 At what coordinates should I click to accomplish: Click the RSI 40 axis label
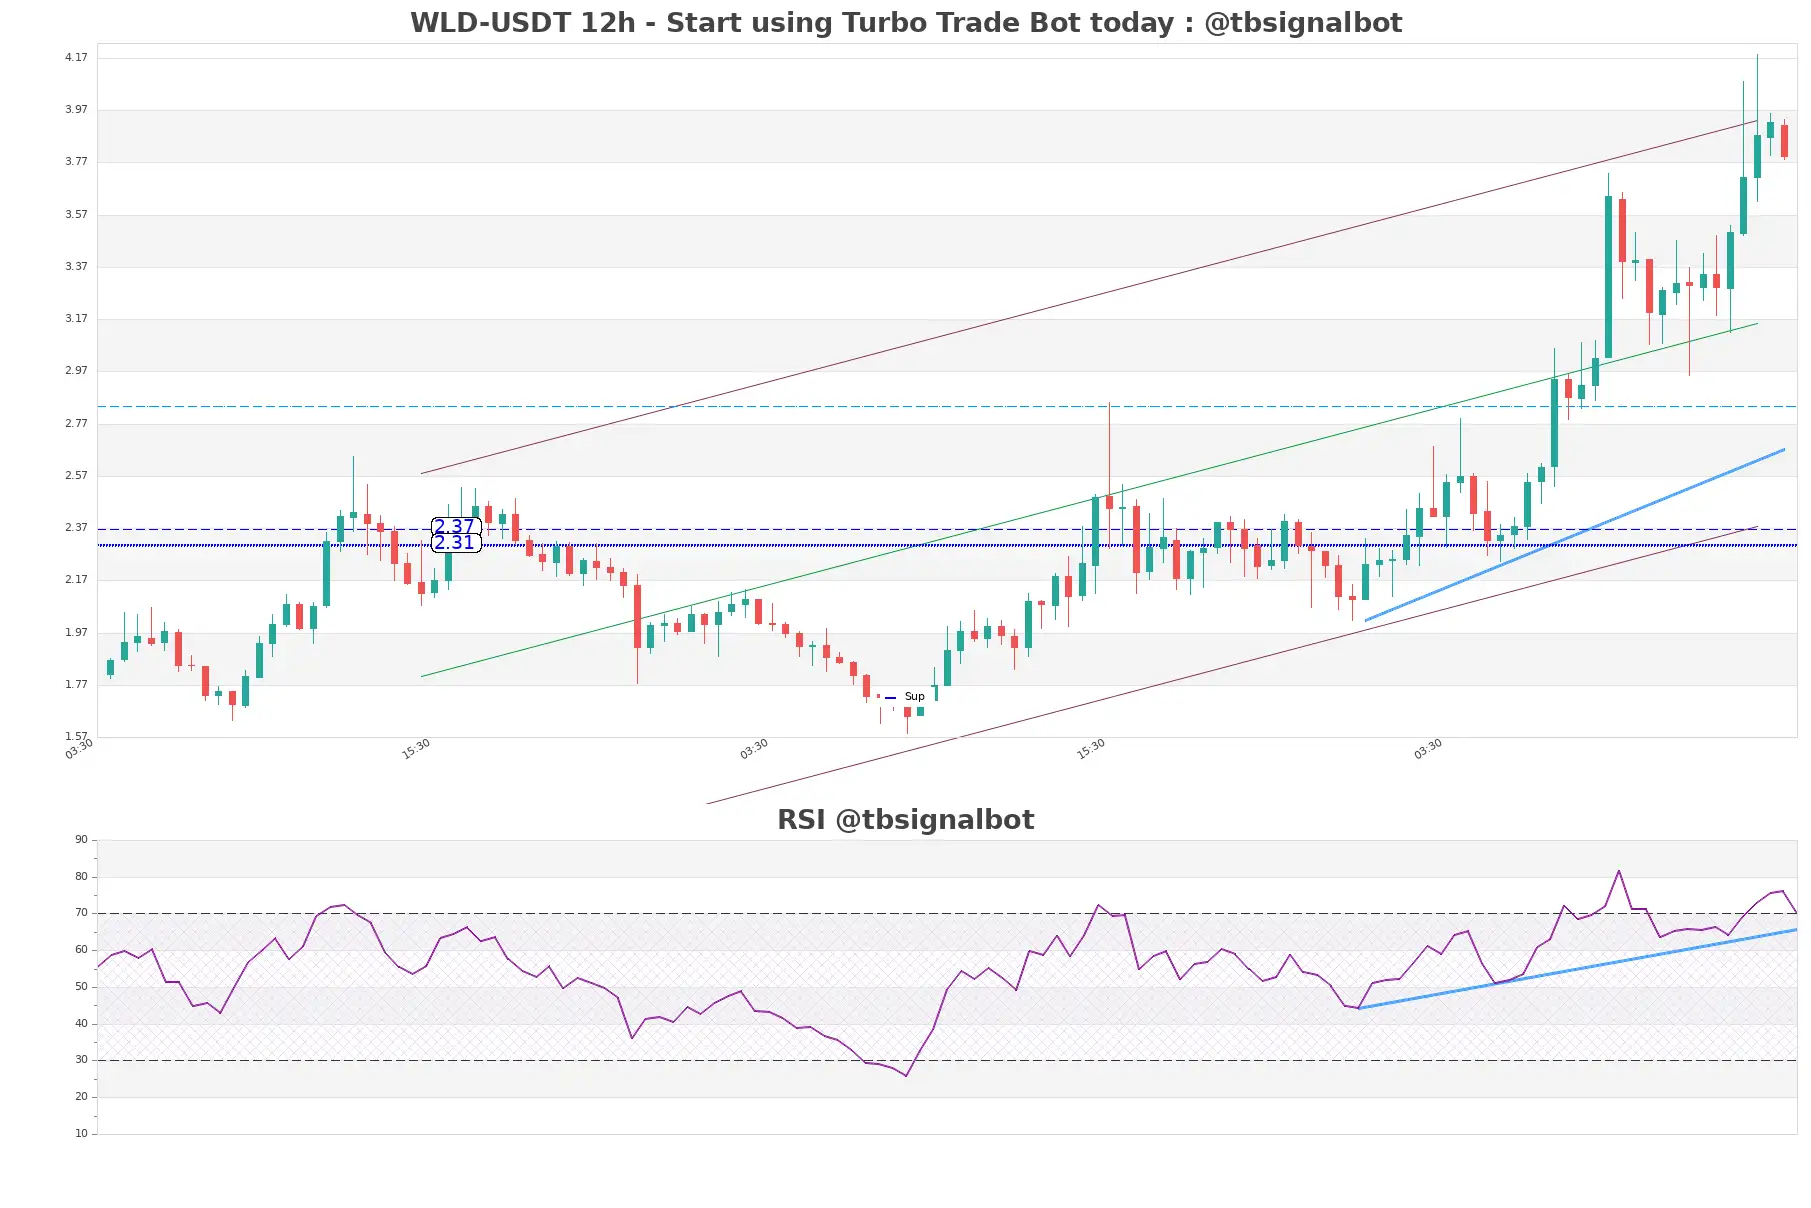tap(81, 1023)
